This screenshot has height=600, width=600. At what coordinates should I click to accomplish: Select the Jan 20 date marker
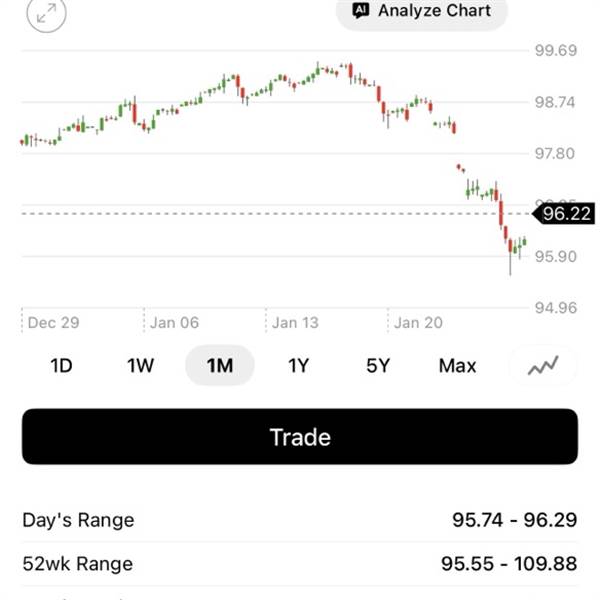click(418, 323)
